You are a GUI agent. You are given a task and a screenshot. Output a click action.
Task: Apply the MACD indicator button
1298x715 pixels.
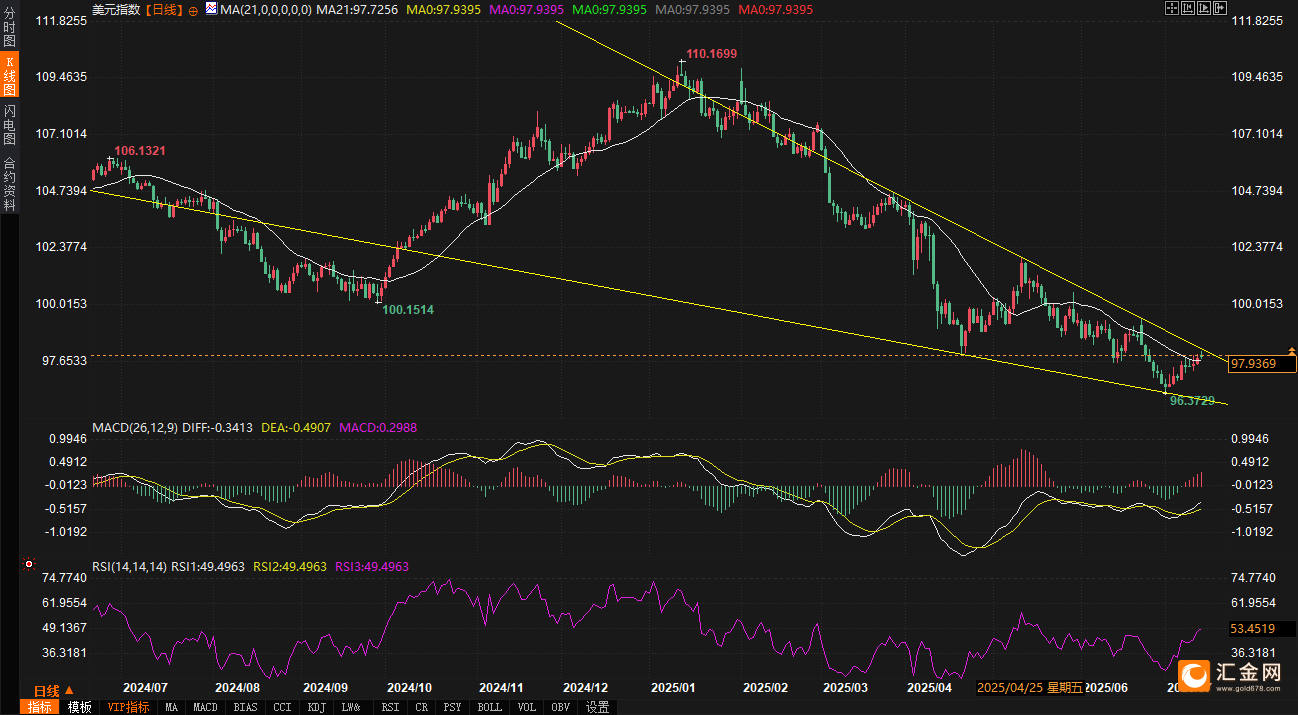(x=205, y=707)
